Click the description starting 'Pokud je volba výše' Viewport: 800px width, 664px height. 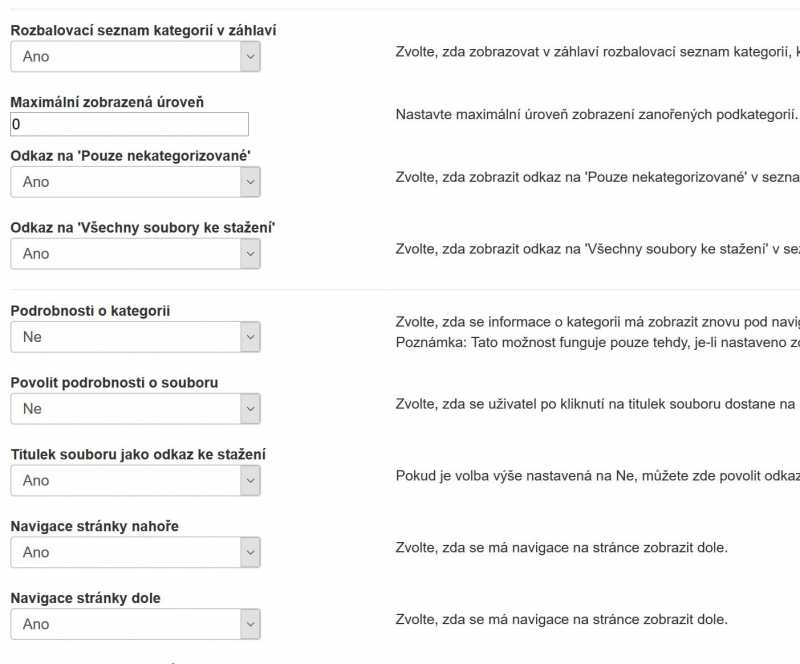click(597, 475)
